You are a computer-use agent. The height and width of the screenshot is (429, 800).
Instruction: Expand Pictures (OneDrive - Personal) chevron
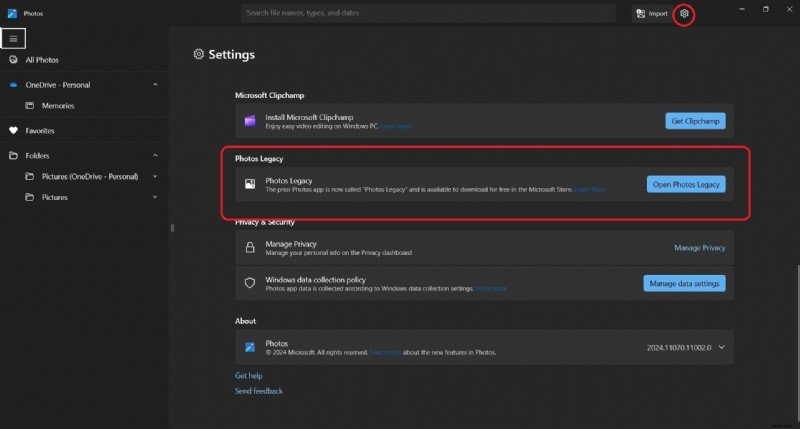[155, 176]
